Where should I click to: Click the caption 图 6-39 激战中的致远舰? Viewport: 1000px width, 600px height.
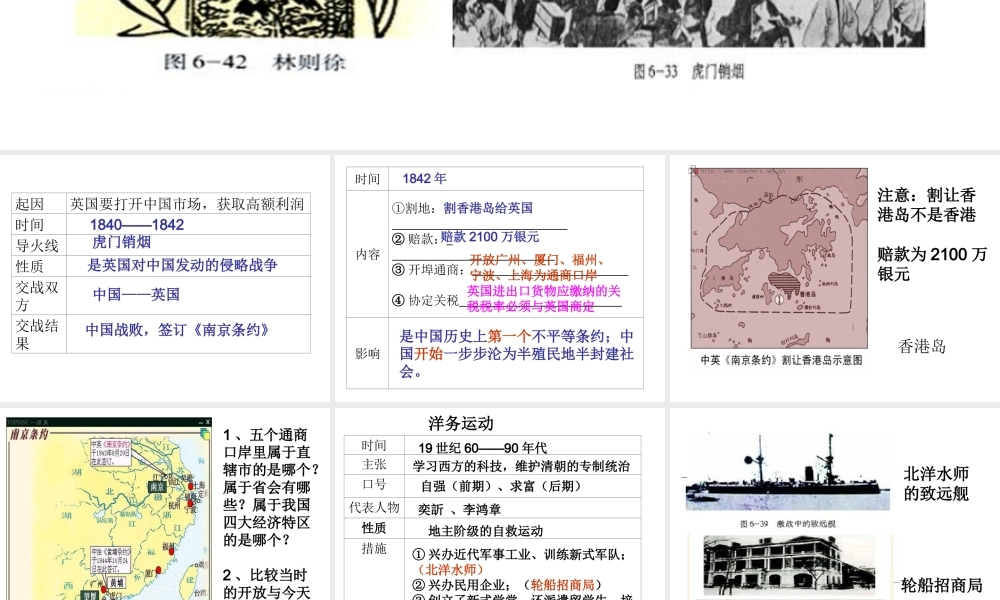(788, 523)
